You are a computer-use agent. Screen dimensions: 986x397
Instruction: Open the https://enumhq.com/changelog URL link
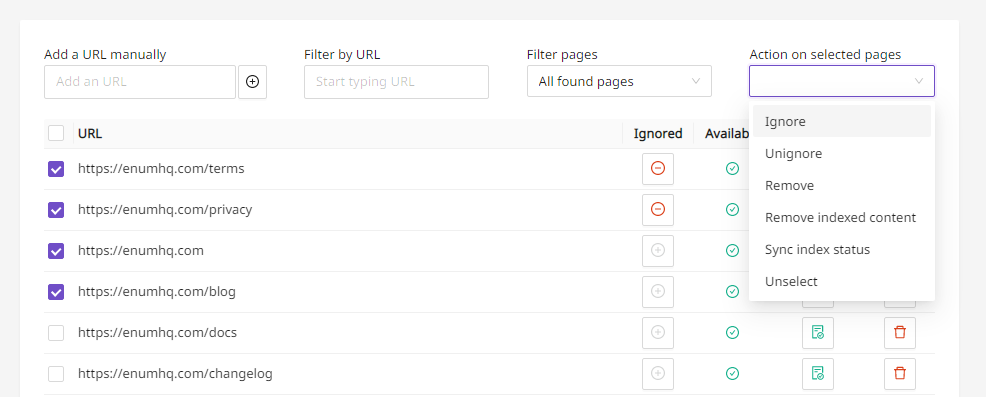pyautogui.click(x=175, y=373)
